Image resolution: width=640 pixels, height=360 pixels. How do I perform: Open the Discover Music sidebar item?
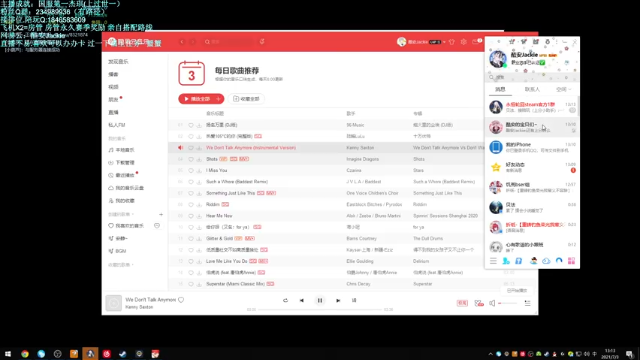[118, 62]
